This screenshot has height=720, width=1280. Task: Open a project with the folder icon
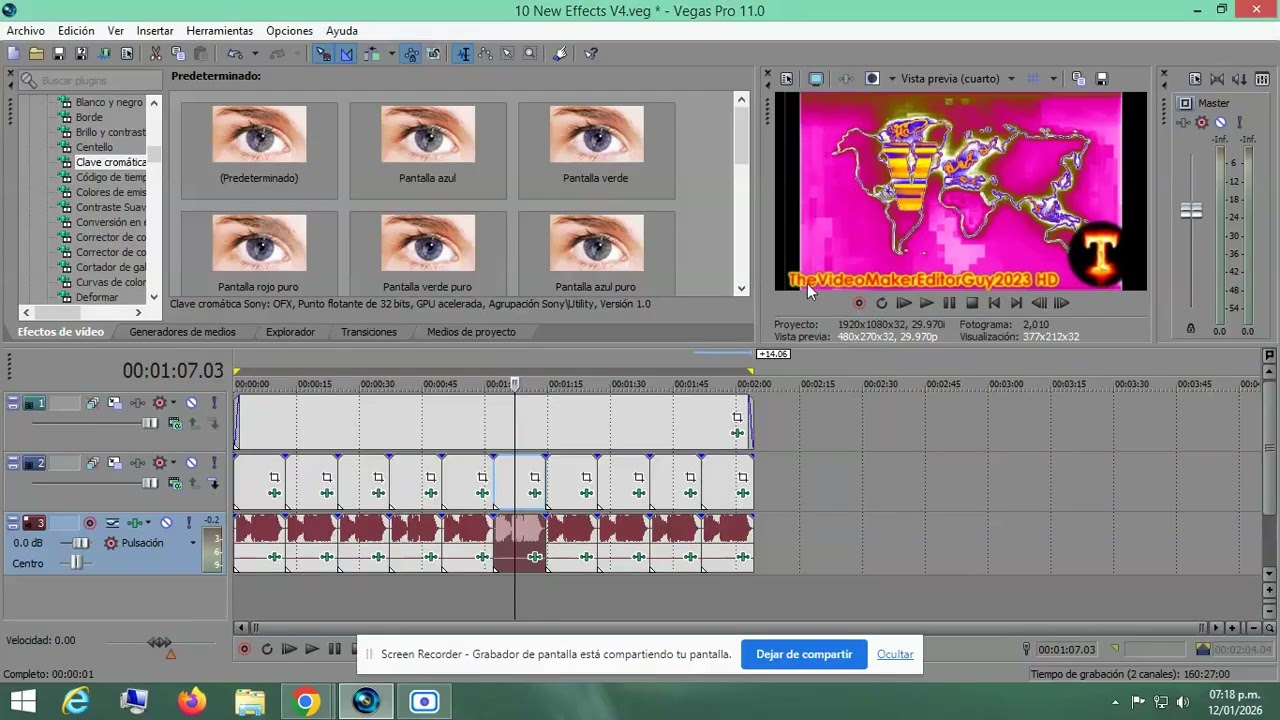click(x=36, y=54)
